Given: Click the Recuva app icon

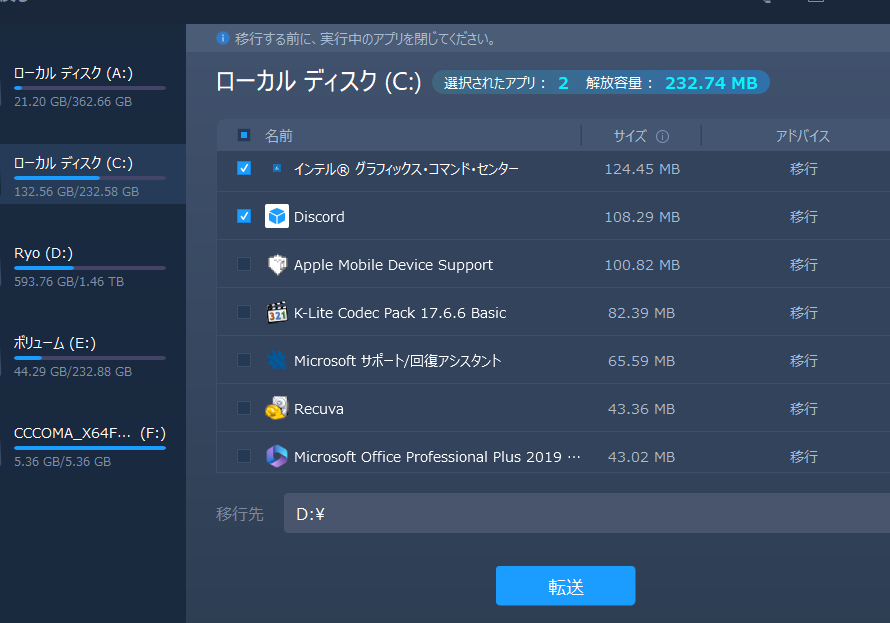Looking at the screenshot, I should tap(277, 409).
